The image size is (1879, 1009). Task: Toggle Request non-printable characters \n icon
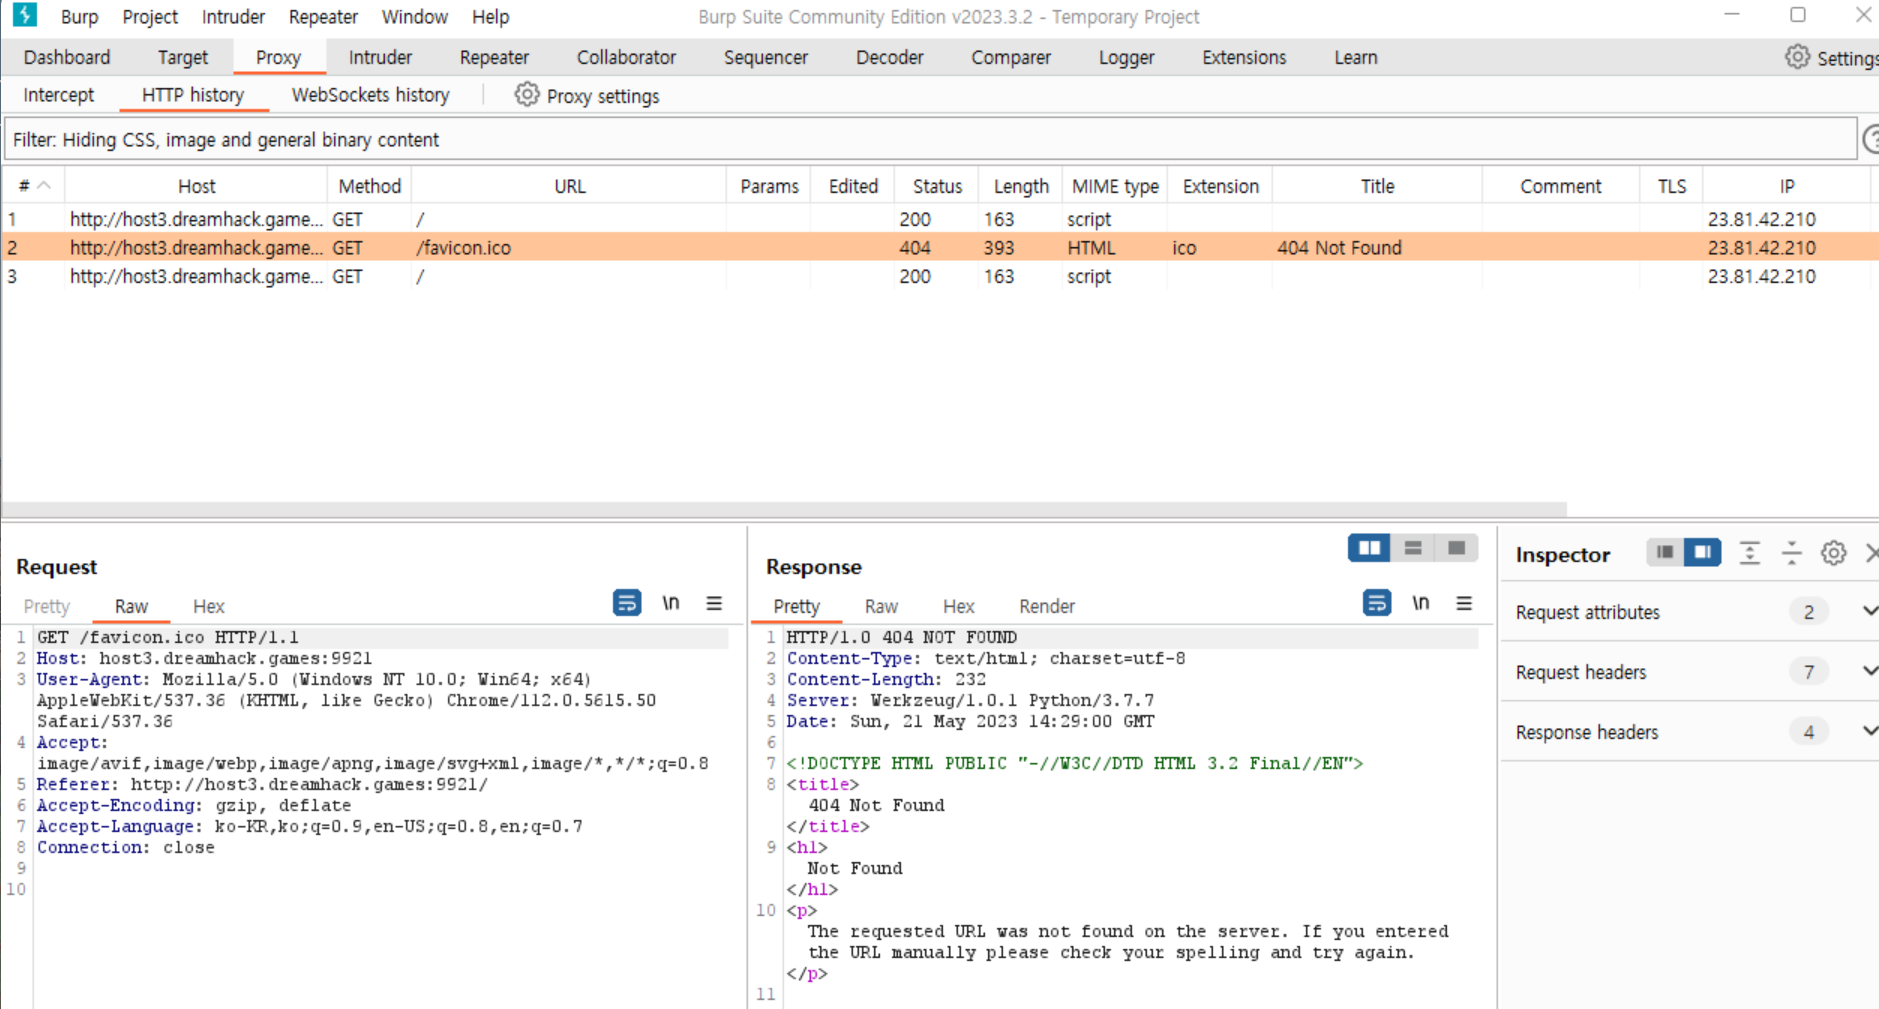(x=671, y=603)
